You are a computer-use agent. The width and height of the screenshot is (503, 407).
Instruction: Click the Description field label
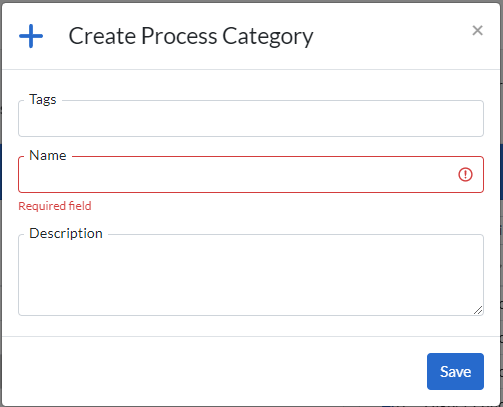point(66,233)
